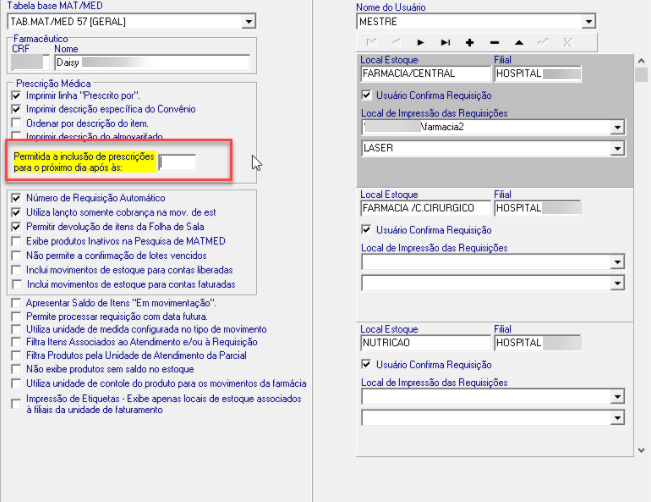Image resolution: width=651 pixels, height=502 pixels.
Task: Enable Exibe produtos Inativos na Pesquisa
Action: tap(16, 241)
